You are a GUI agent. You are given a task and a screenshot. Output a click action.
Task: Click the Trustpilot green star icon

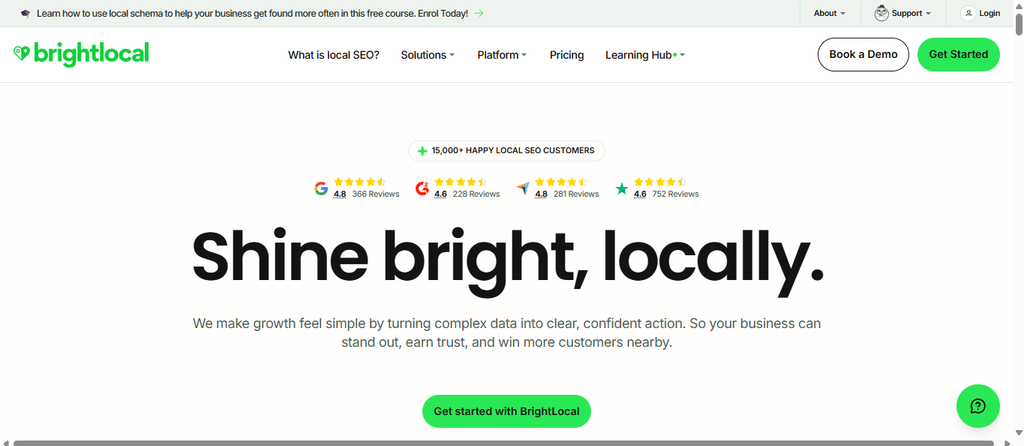(622, 189)
